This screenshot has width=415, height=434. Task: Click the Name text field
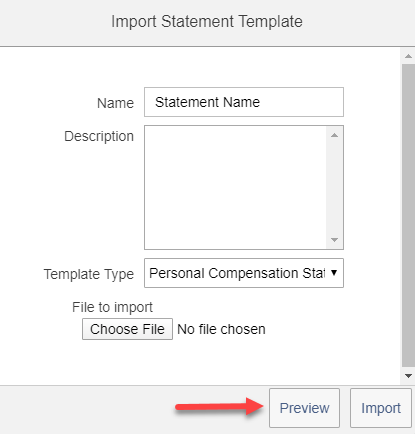244,102
